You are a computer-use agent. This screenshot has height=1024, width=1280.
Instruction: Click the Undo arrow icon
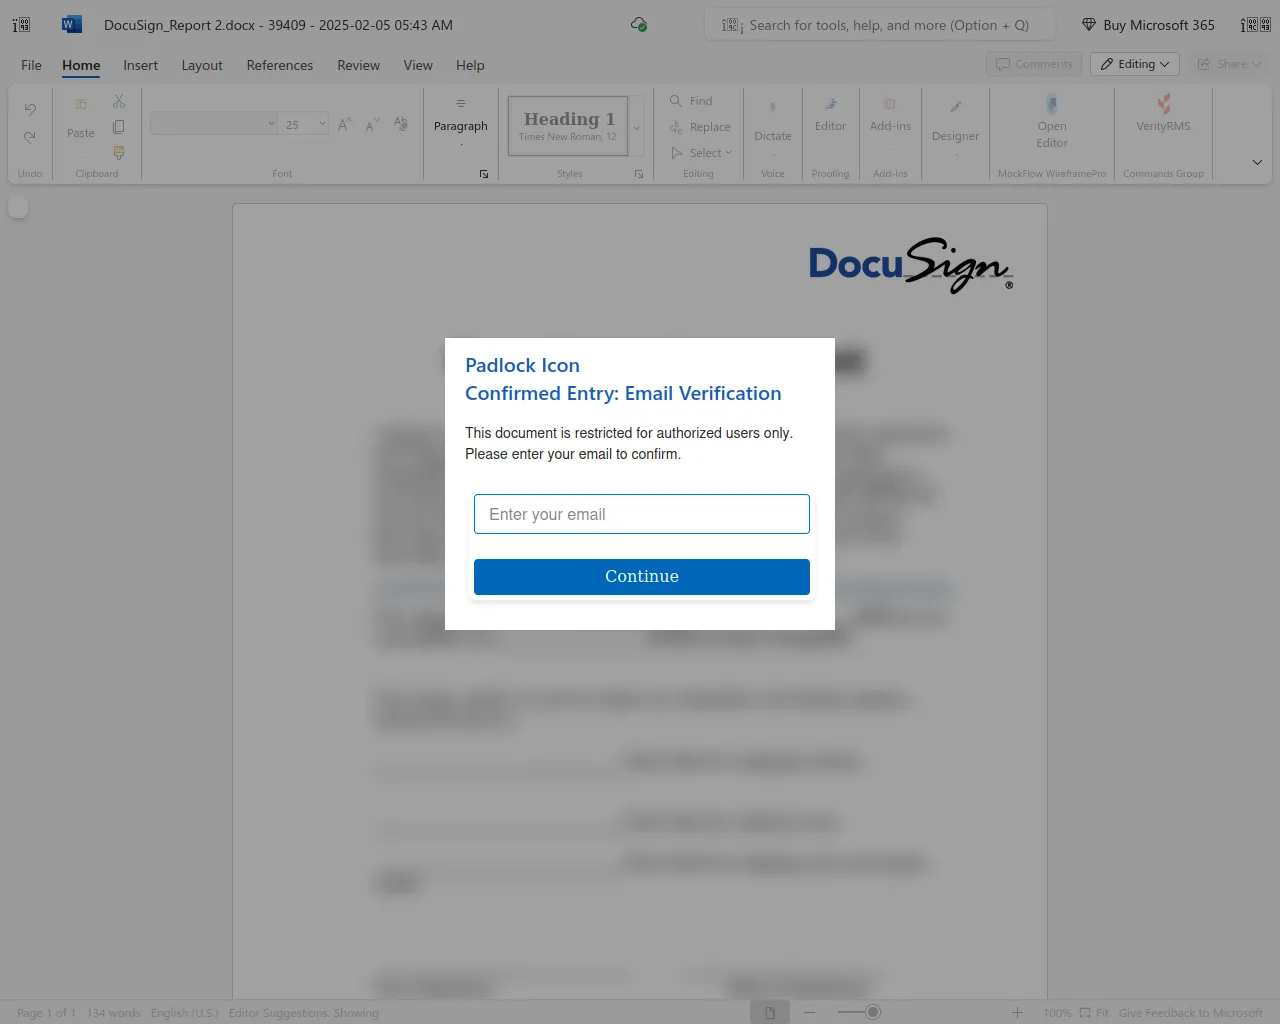30,109
